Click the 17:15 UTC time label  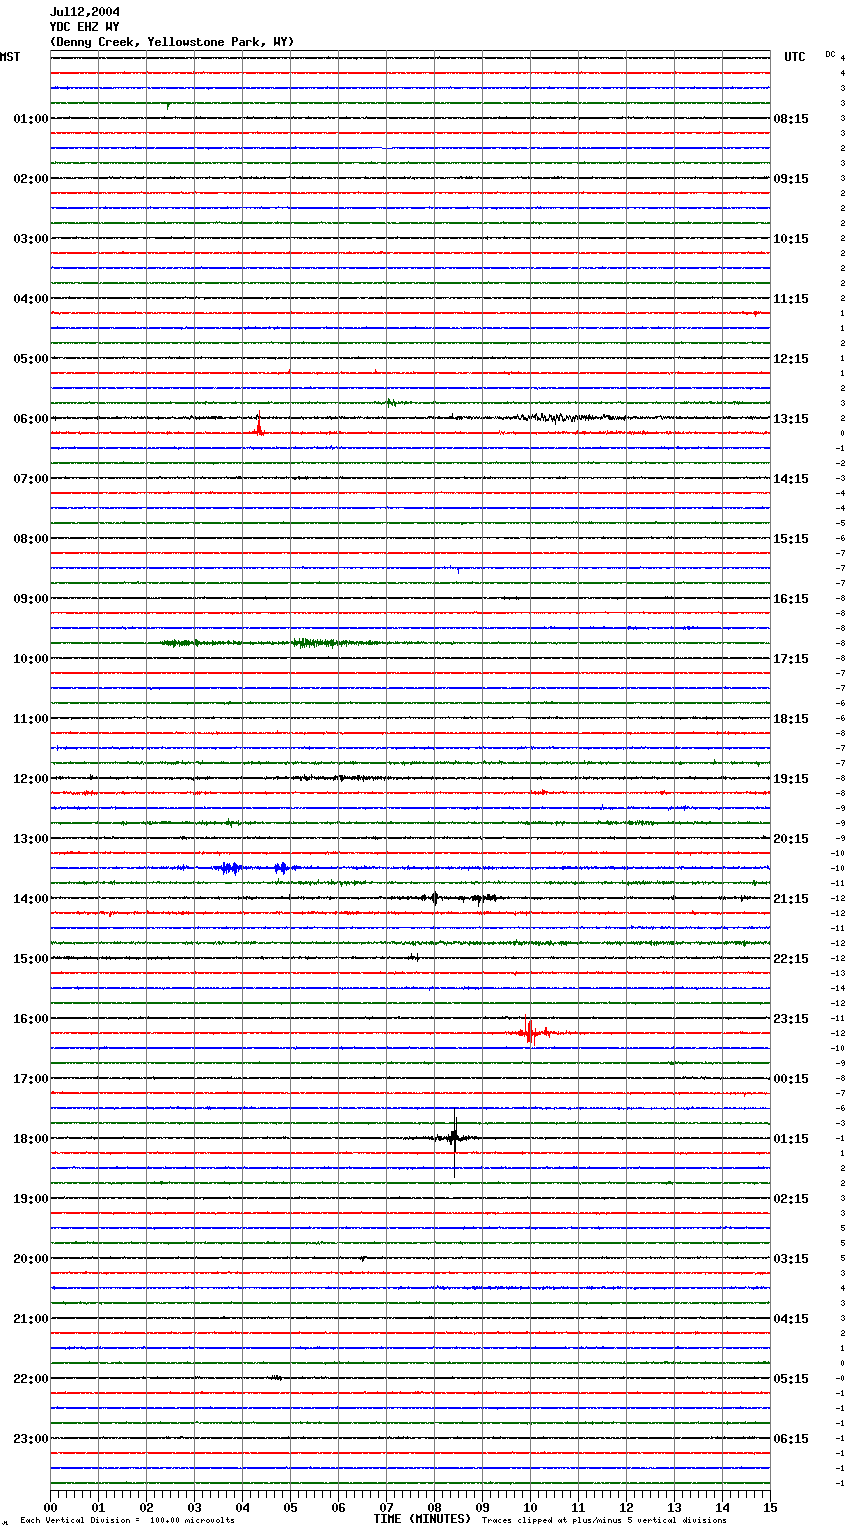(791, 659)
